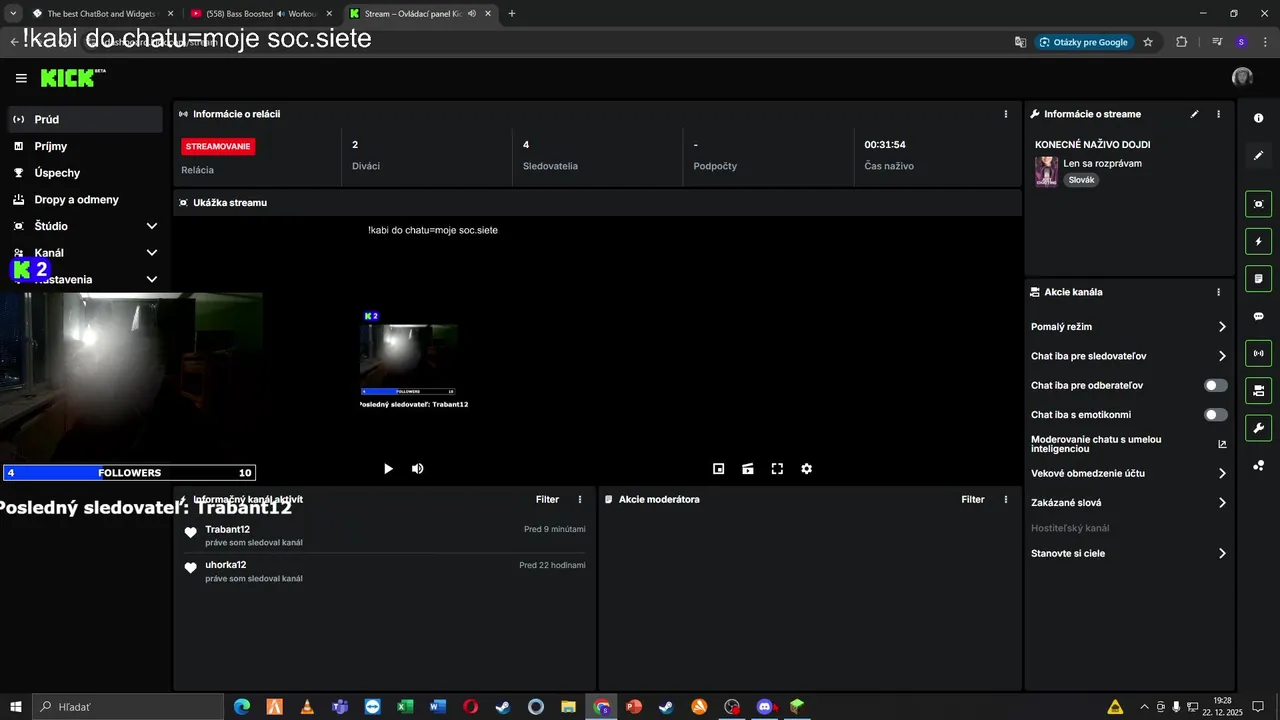Click the three-dots layout icon at sidebar bottom
Image resolution: width=1280 pixels, height=720 pixels.
pyautogui.click(x=1258, y=465)
